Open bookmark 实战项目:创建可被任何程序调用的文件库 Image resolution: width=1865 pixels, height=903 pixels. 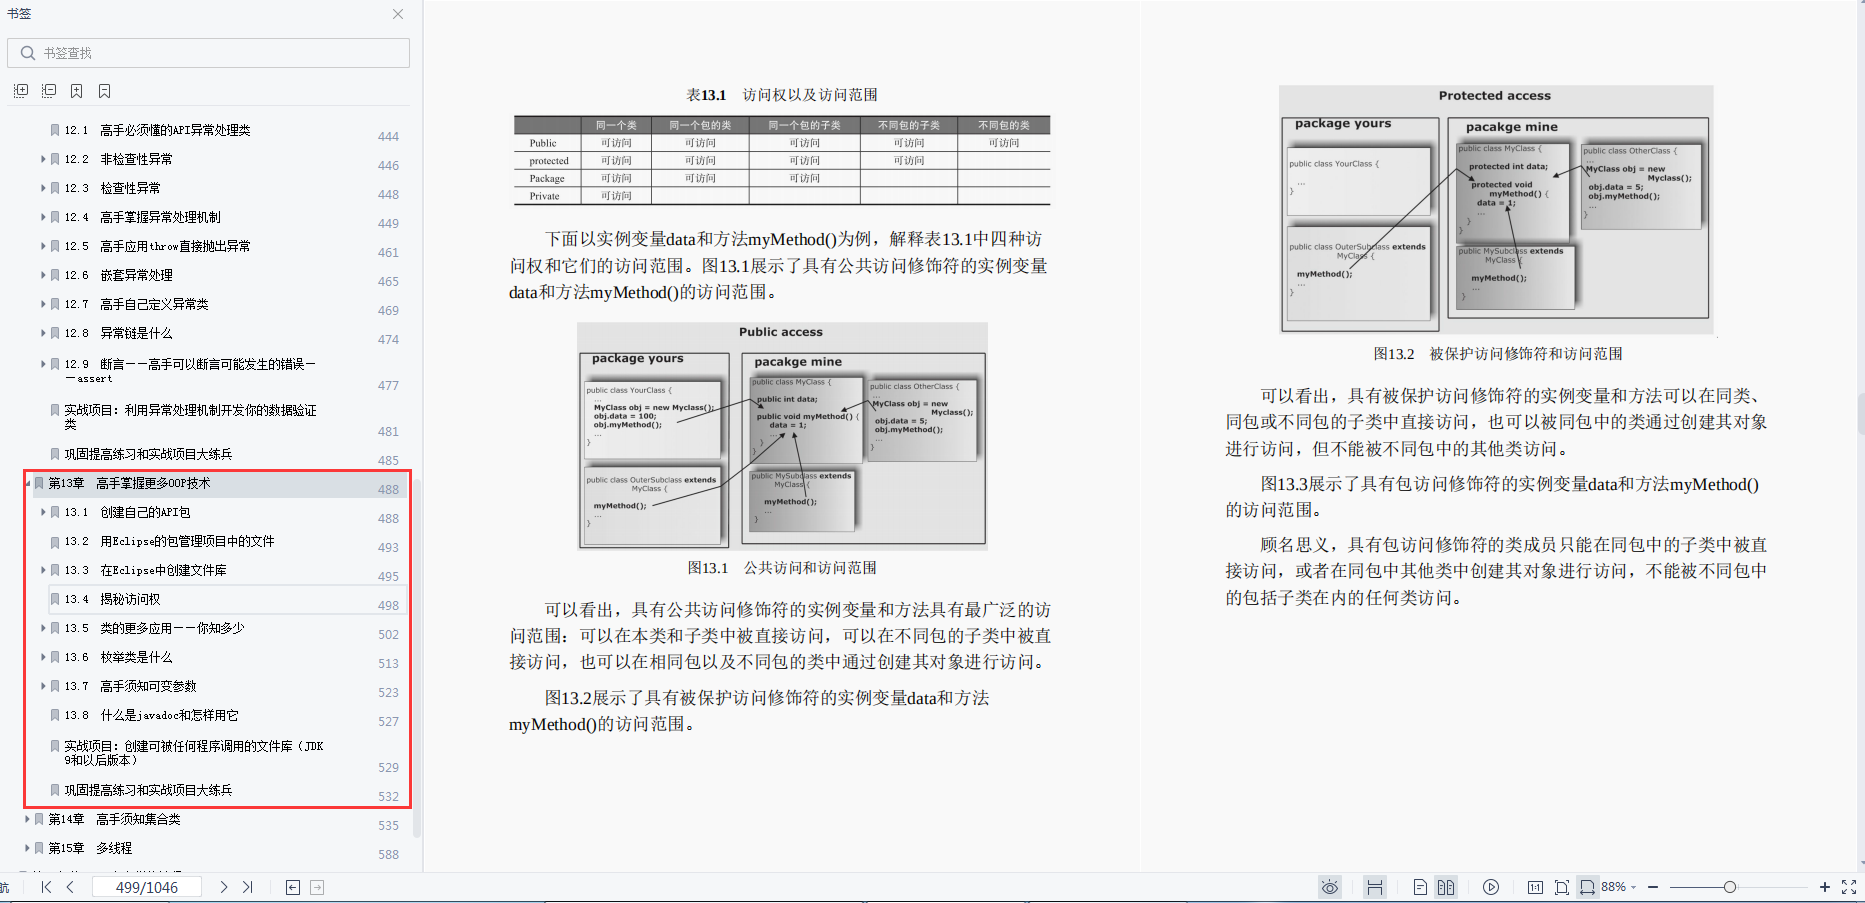pyautogui.click(x=194, y=753)
